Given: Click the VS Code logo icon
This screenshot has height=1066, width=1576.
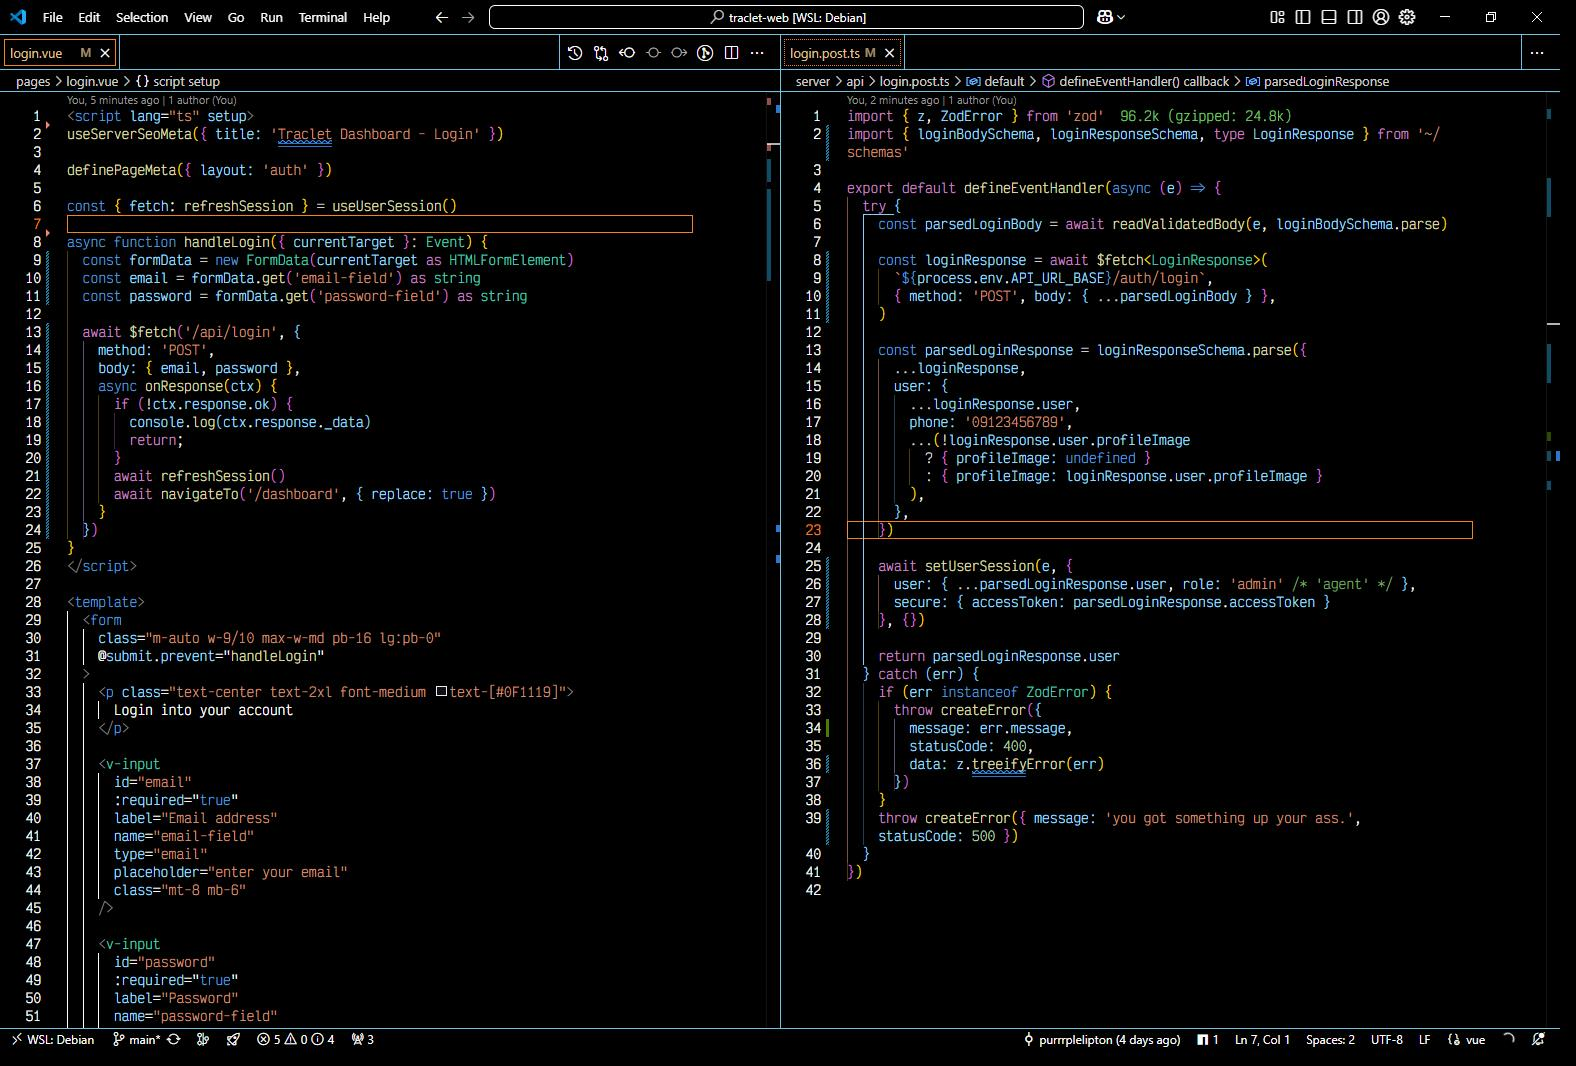Looking at the screenshot, I should [18, 17].
